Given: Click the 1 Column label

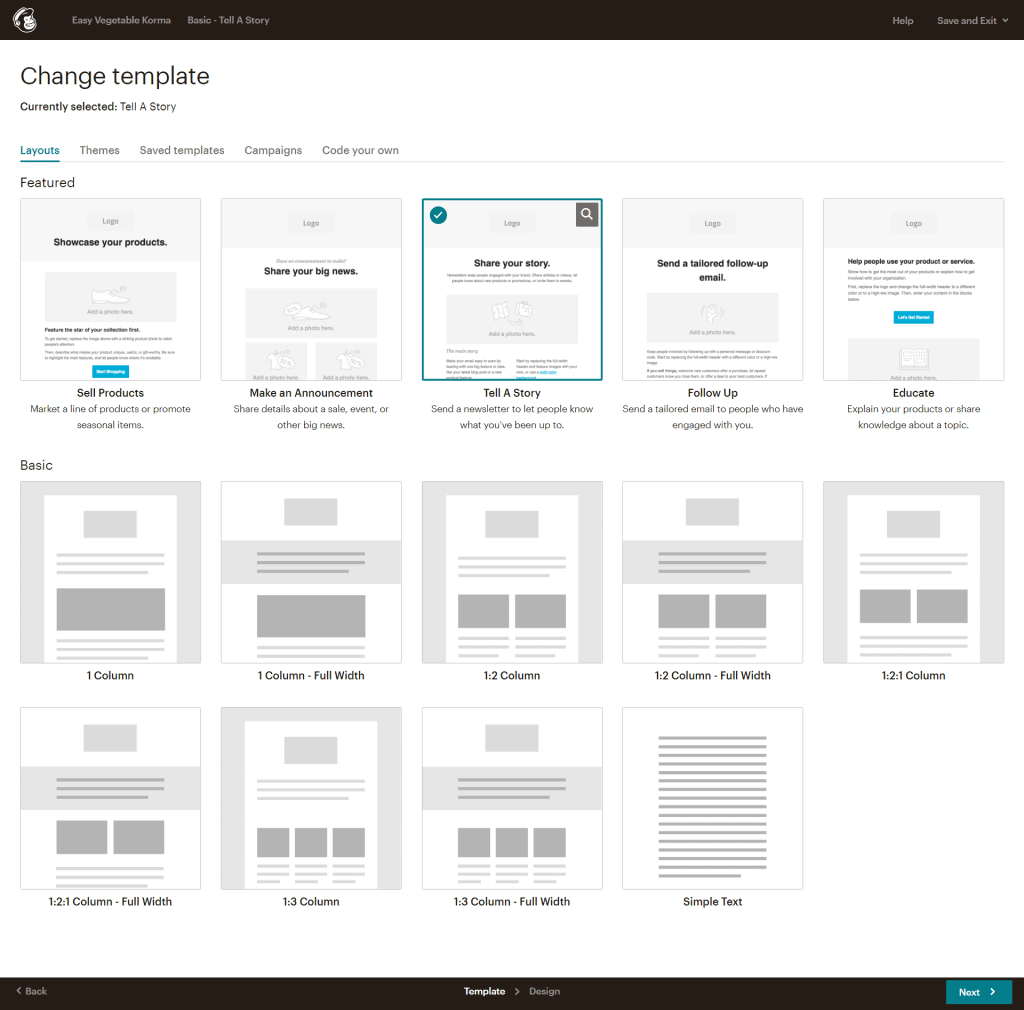Looking at the screenshot, I should pyautogui.click(x=110, y=676).
